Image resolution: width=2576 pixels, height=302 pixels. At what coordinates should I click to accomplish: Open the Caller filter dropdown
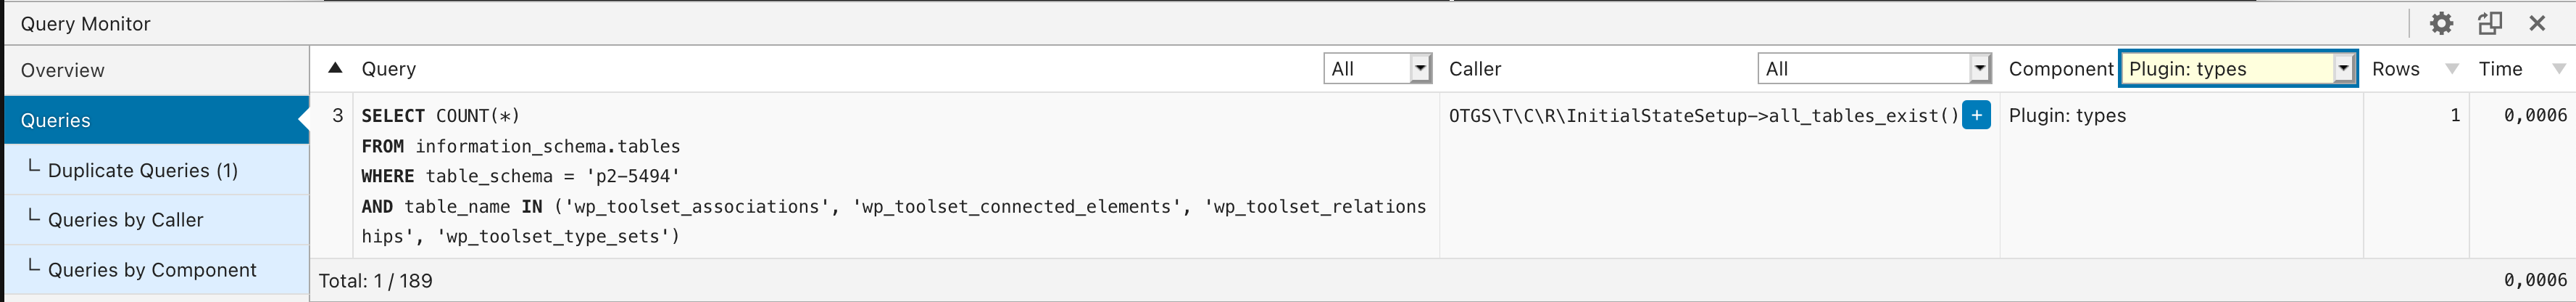click(x=1874, y=68)
